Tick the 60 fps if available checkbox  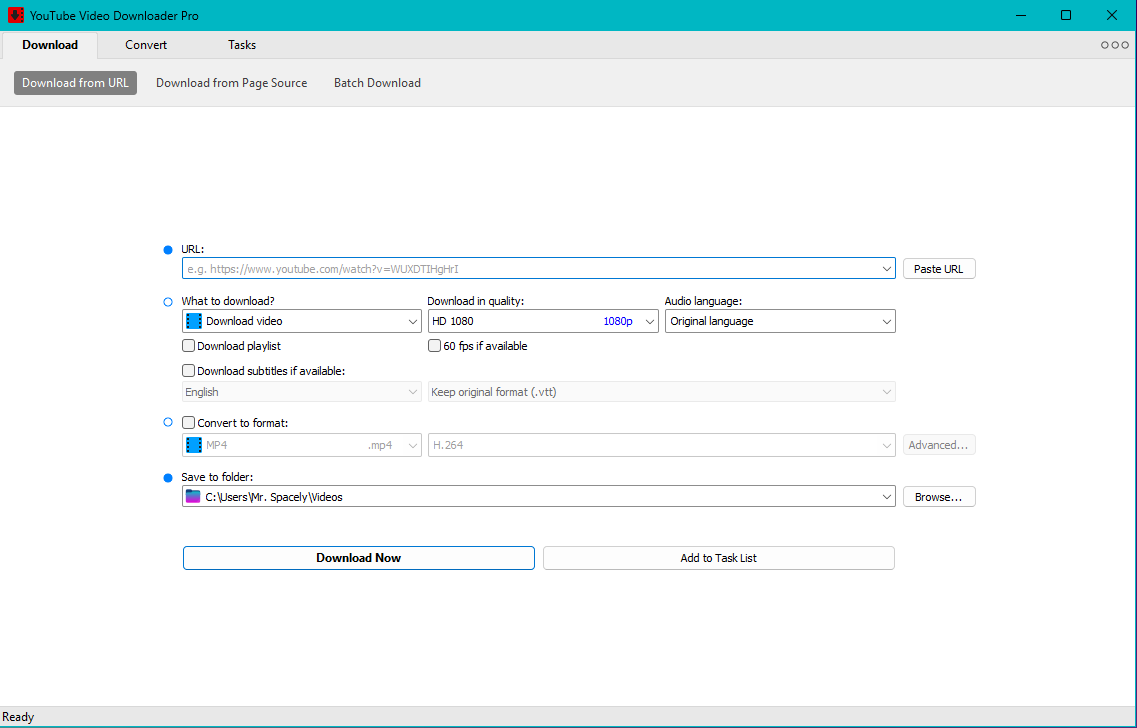(x=434, y=346)
